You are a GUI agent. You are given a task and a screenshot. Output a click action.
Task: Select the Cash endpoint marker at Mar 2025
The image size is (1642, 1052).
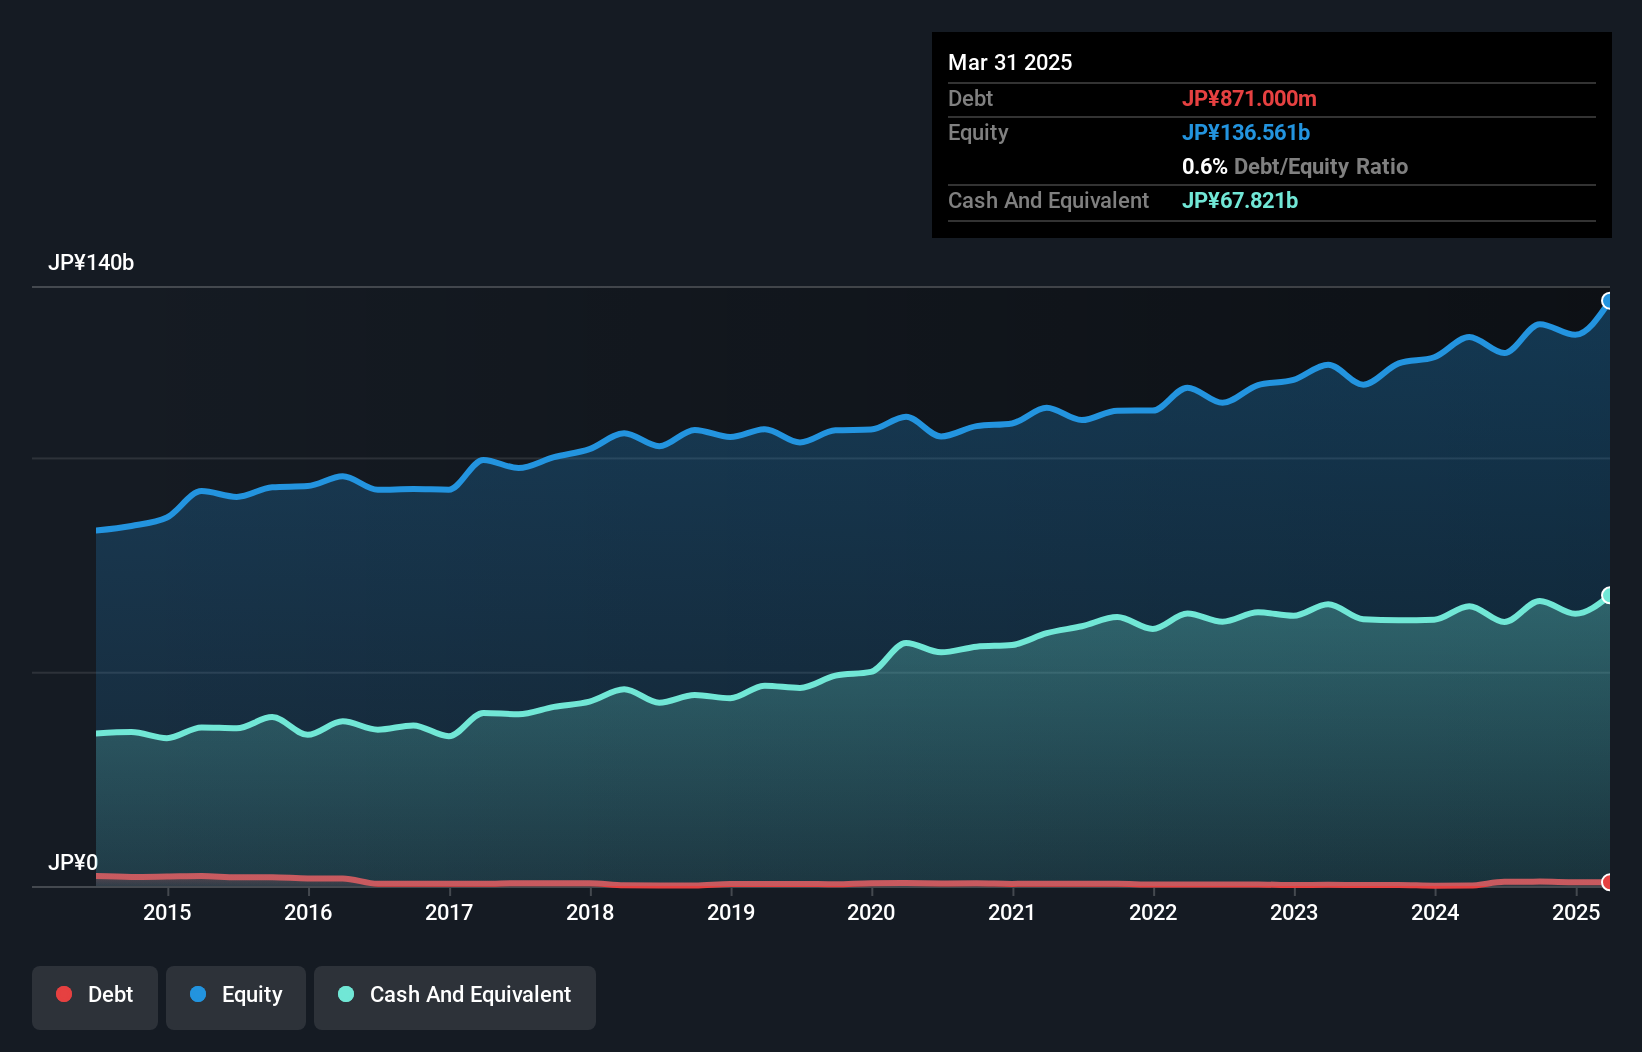1608,595
